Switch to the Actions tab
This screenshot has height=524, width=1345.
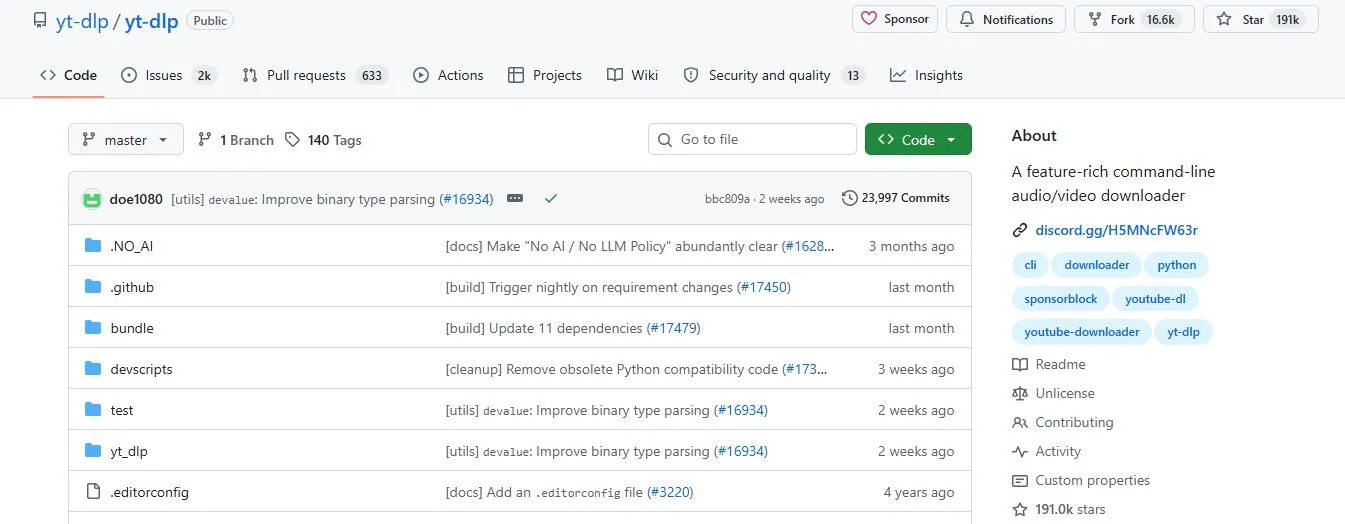click(448, 75)
